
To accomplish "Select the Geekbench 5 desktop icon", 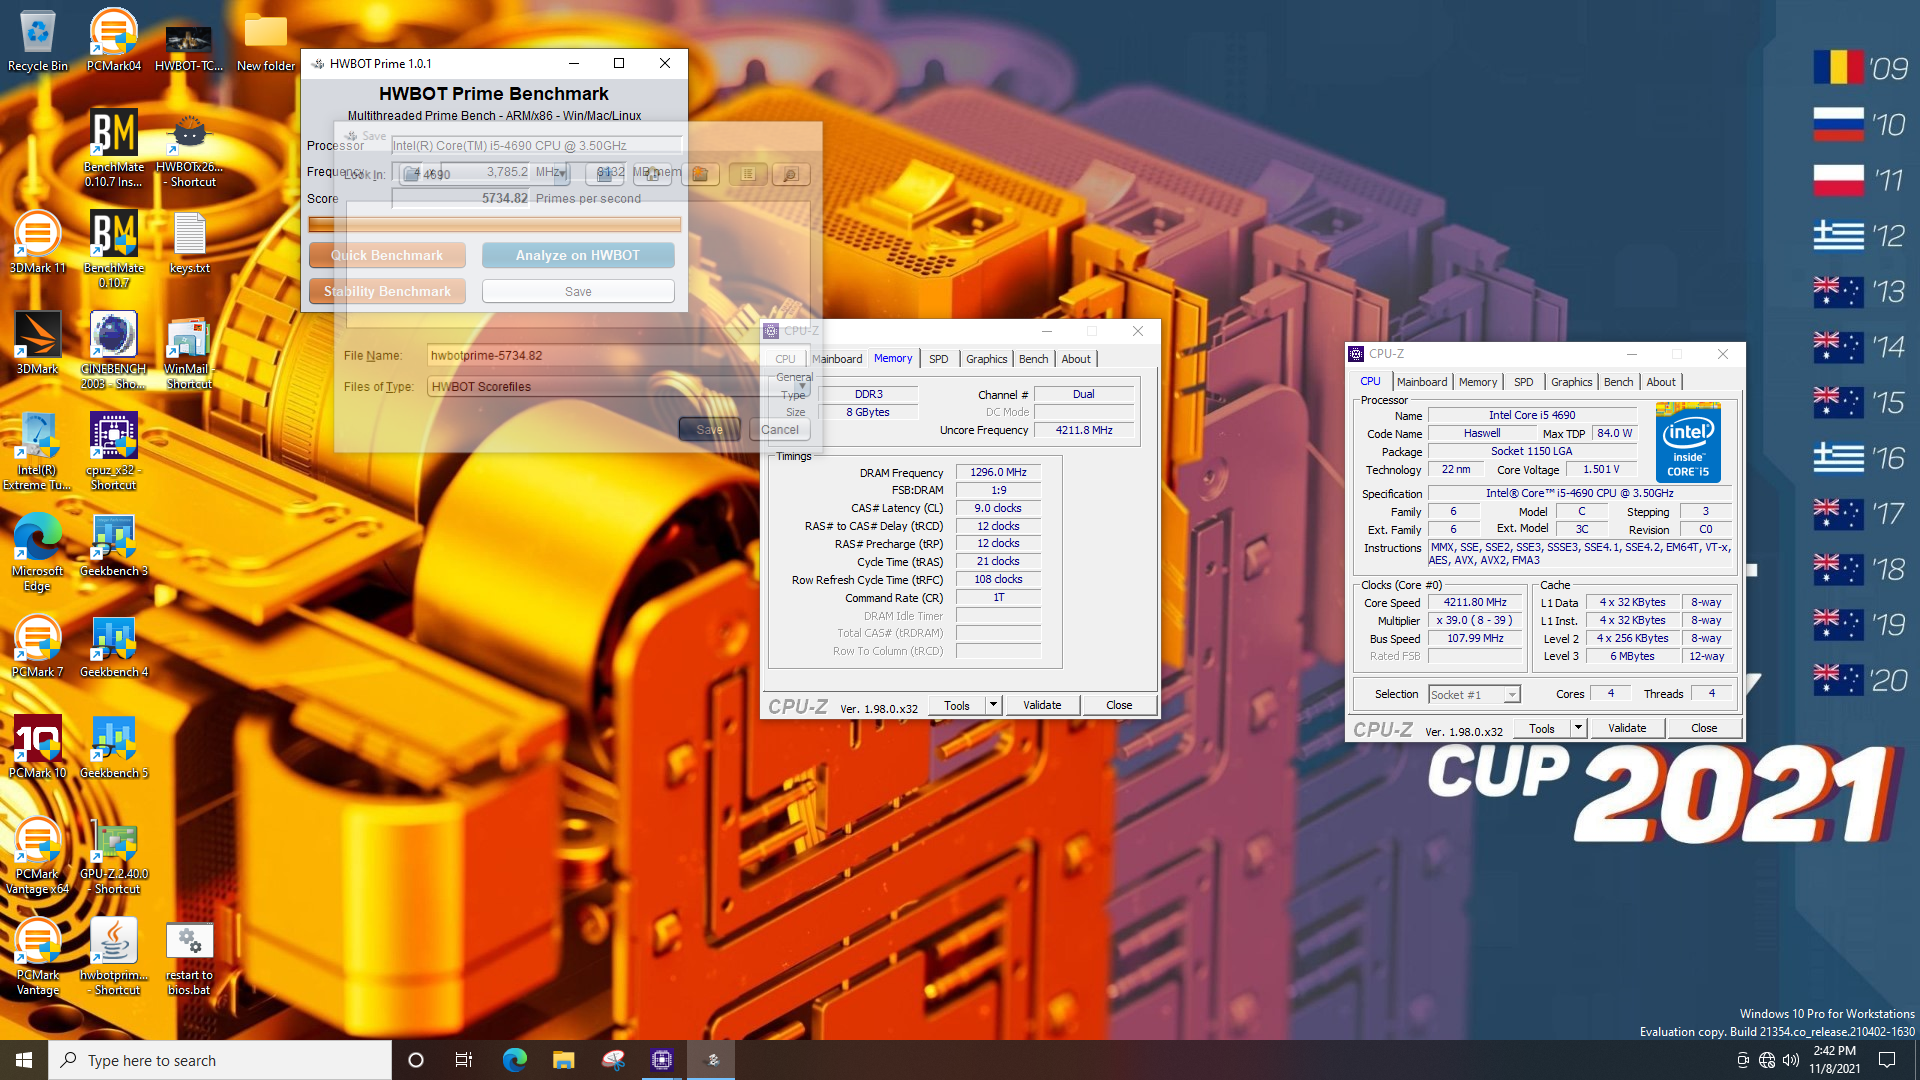I will point(113,747).
